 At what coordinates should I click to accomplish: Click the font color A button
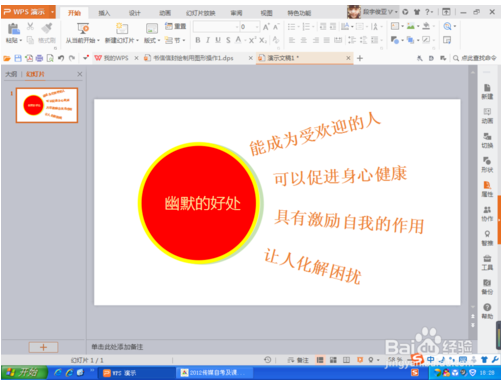click(x=238, y=40)
